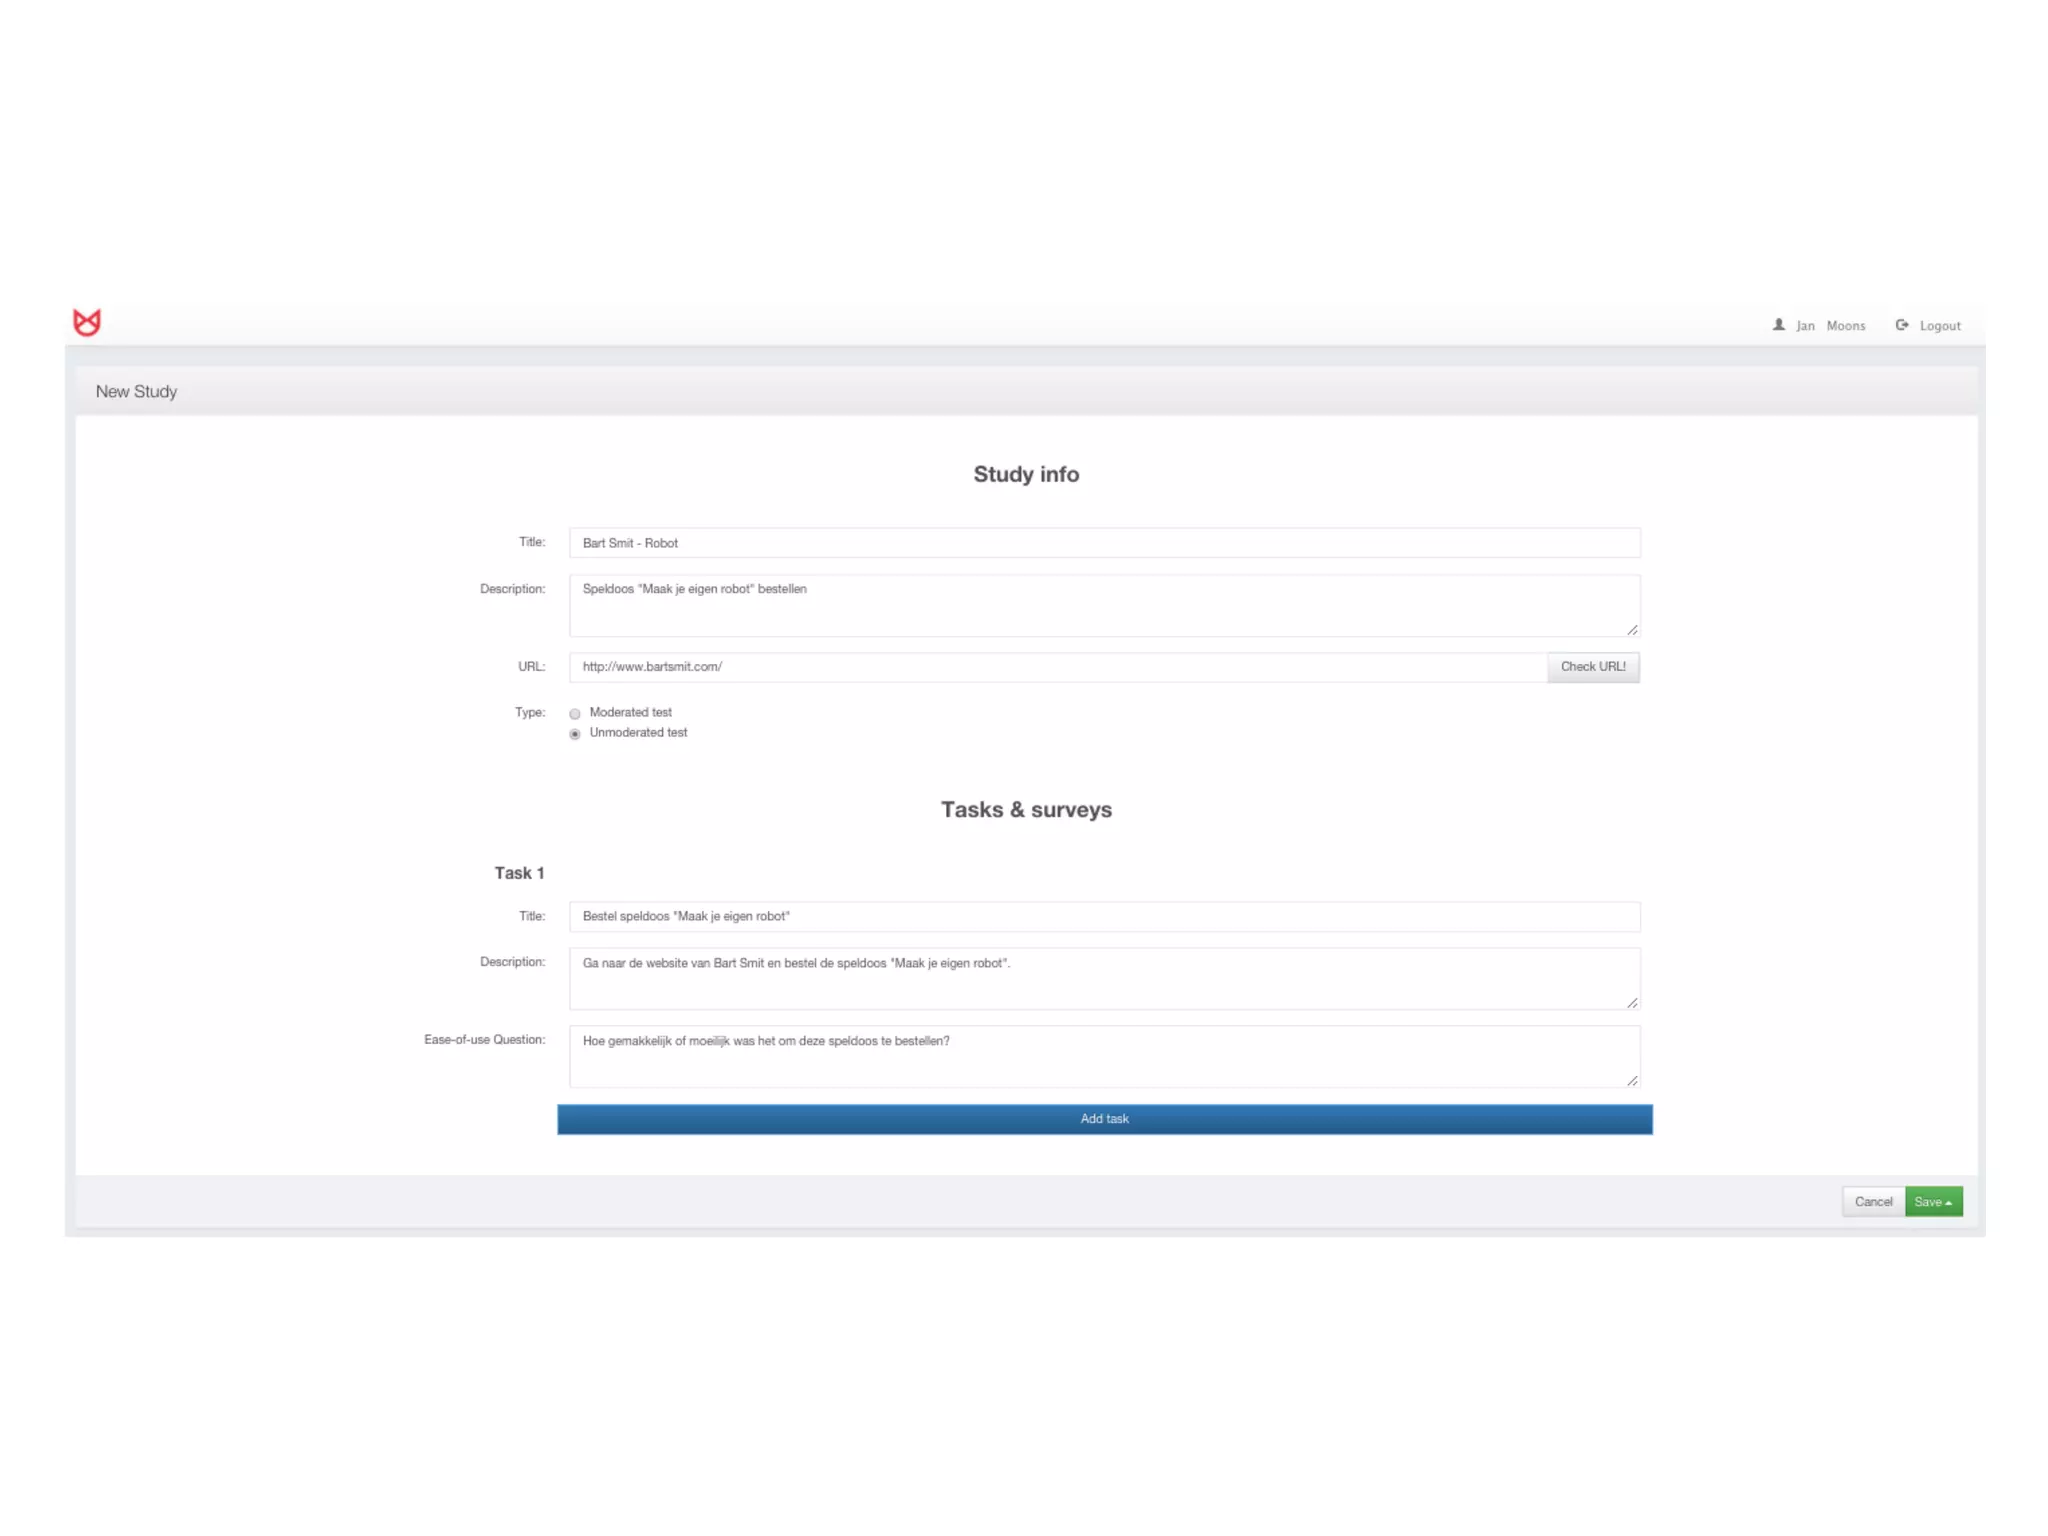Click the Task 1 Title field
The width and height of the screenshot is (2048, 1536).
[1104, 916]
